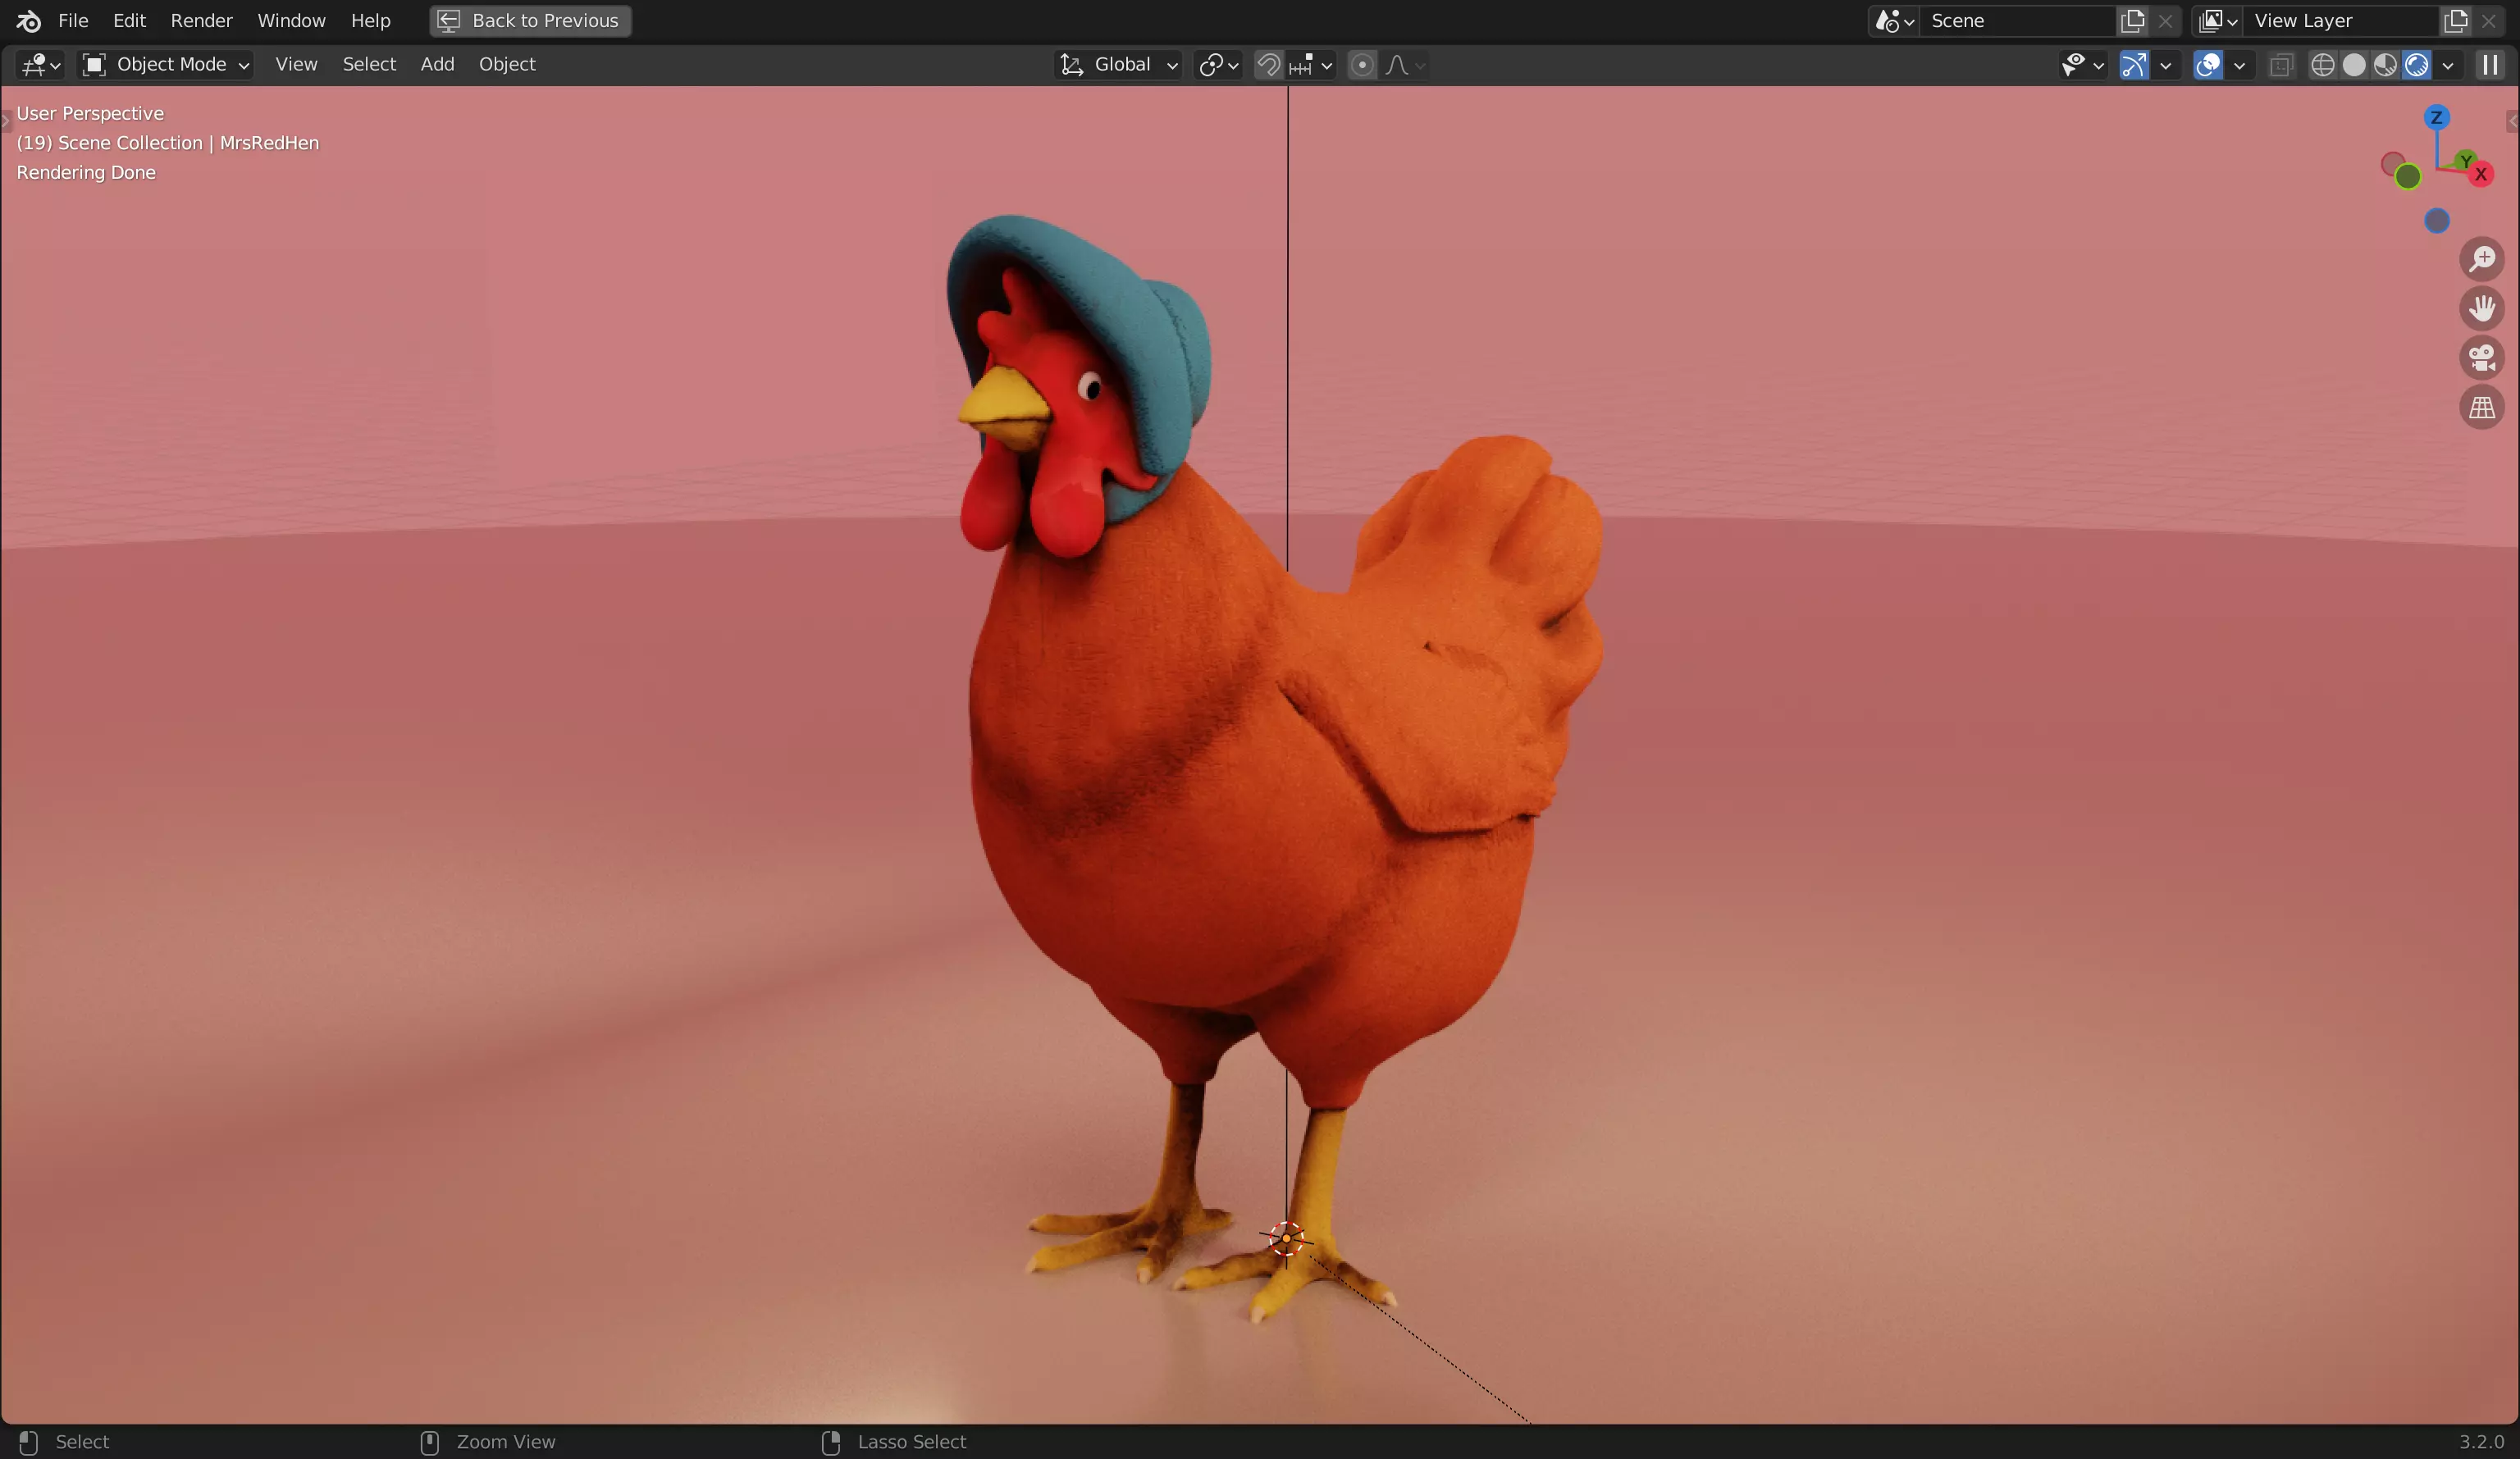The height and width of the screenshot is (1459, 2520).
Task: Click the Blender version 3.2.0 text
Action: (2481, 1442)
